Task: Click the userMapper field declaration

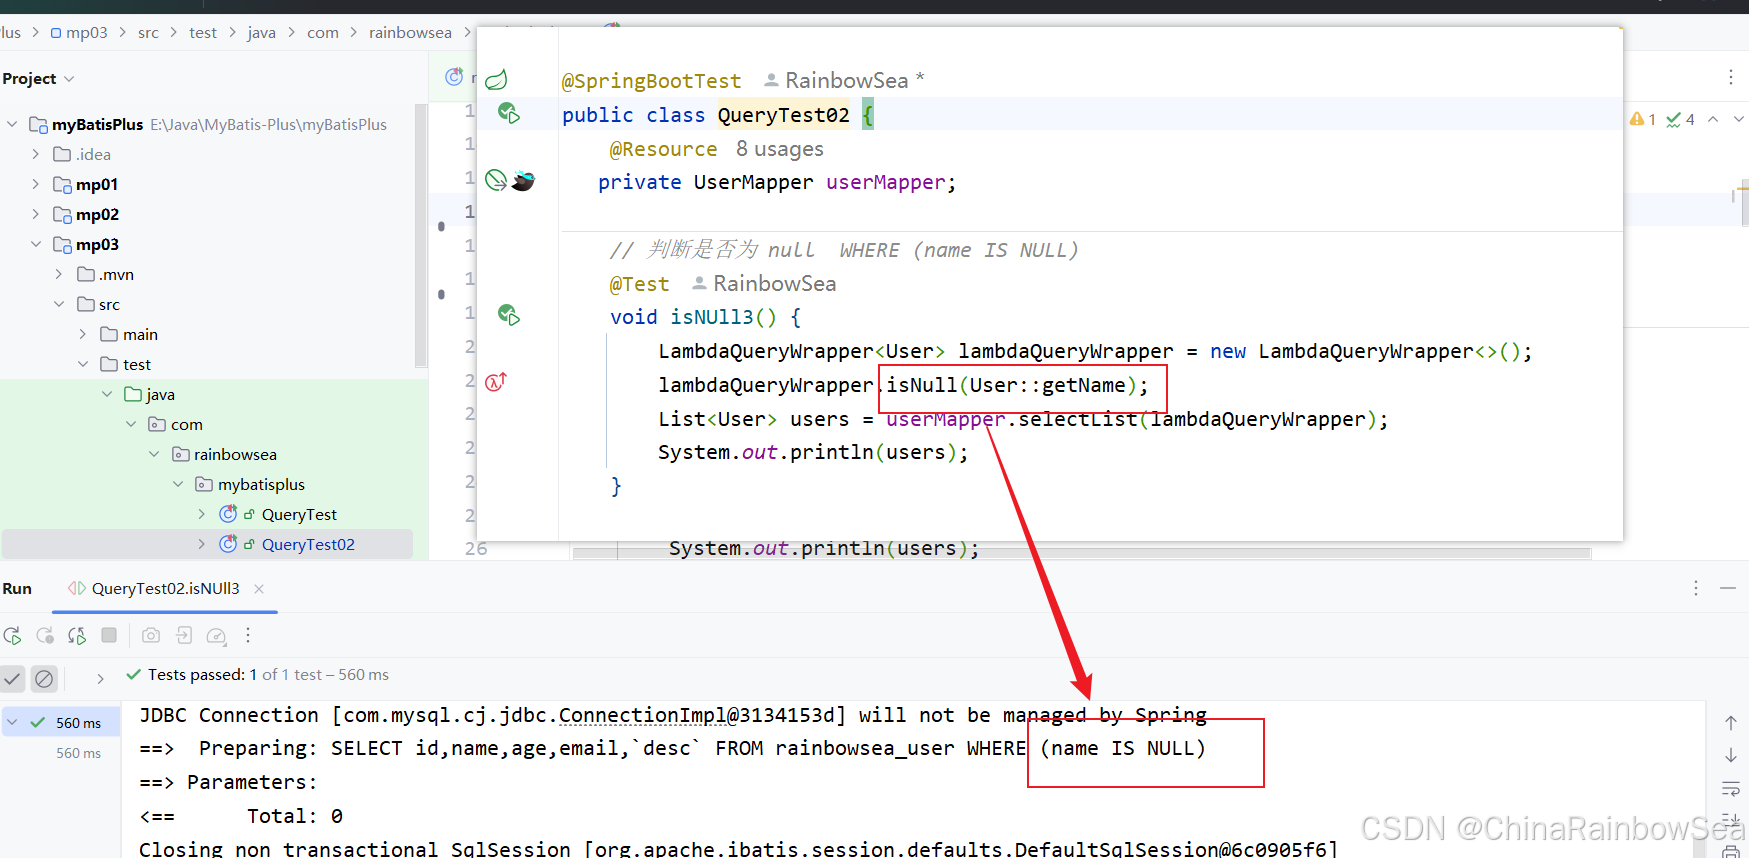Action: point(886,182)
